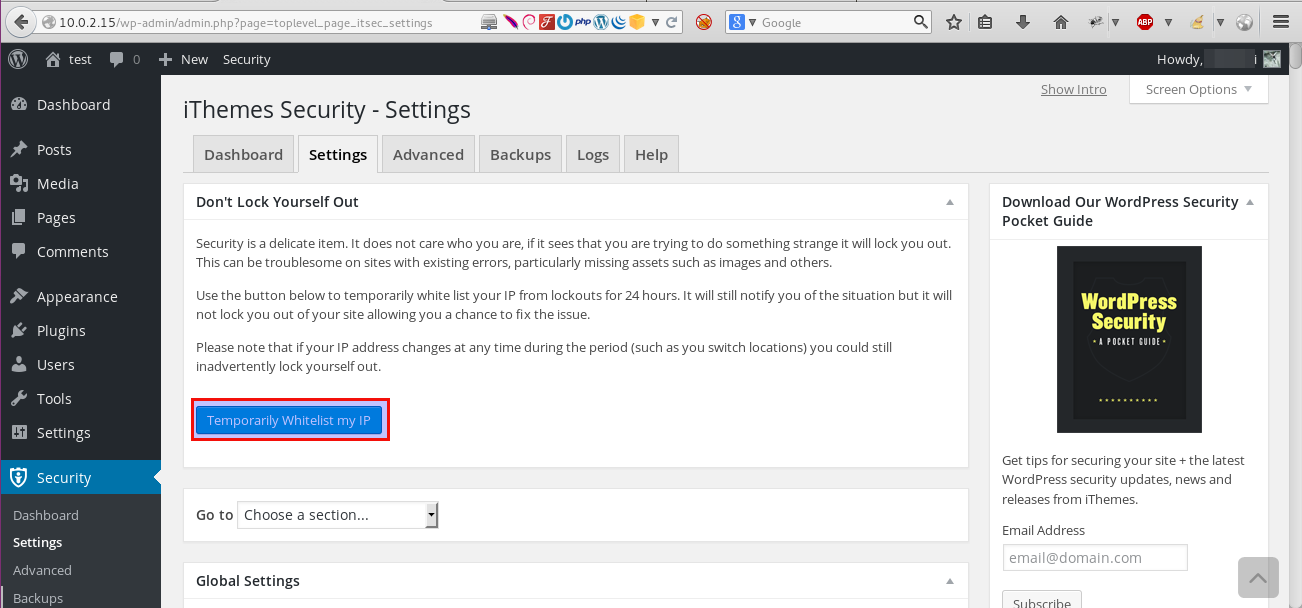
Task: Open the Adblock Plus dropdown arrow
Action: [x=1167, y=22]
